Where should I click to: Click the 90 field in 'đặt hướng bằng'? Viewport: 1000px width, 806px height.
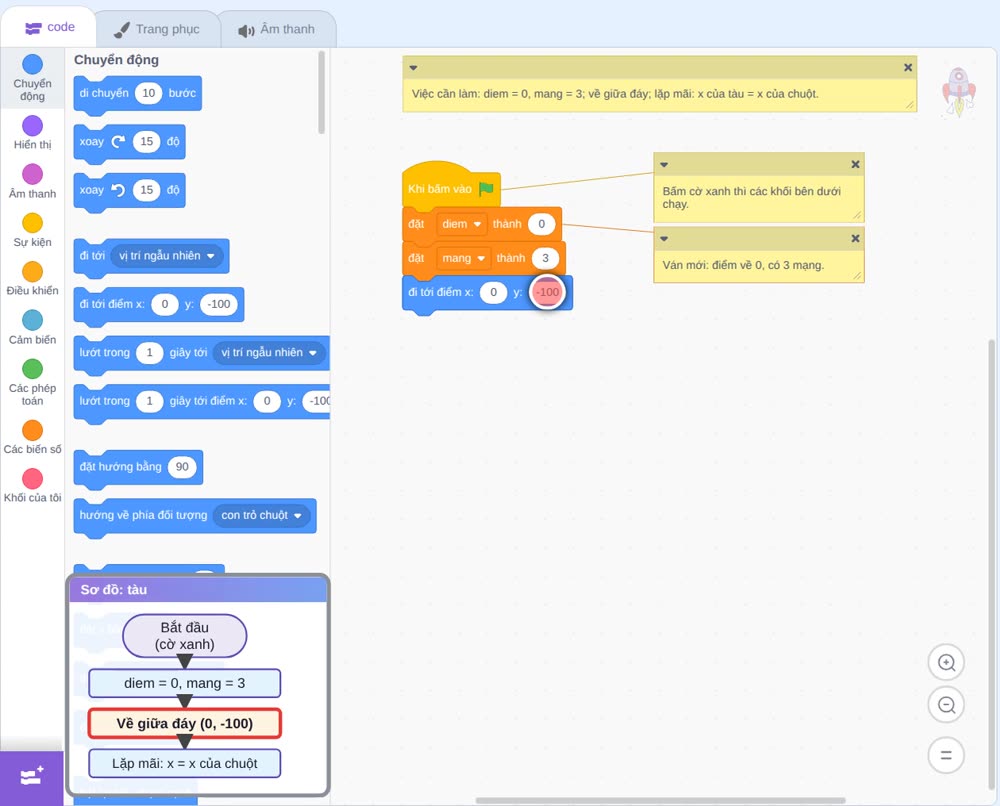coord(182,467)
